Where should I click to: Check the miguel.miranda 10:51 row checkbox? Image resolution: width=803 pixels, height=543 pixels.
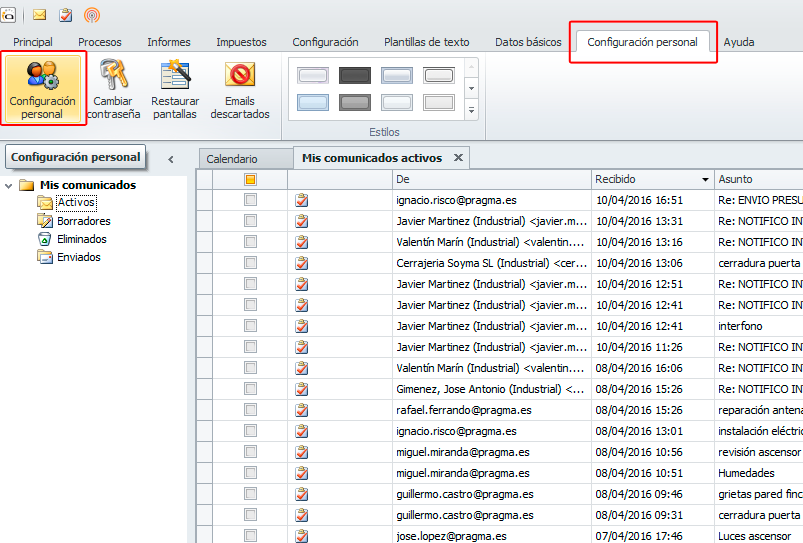250,473
